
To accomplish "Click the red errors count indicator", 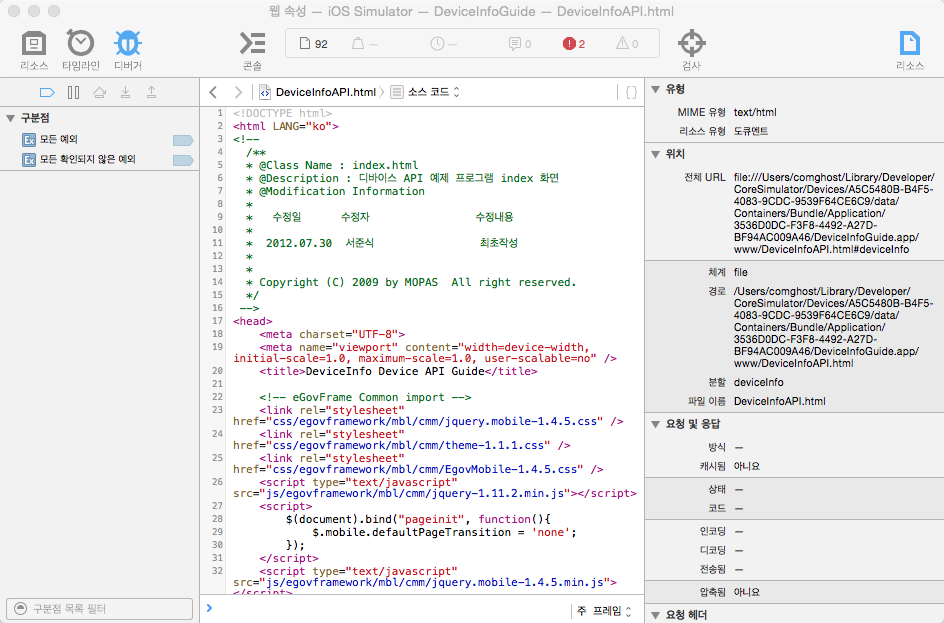I will pyautogui.click(x=574, y=44).
